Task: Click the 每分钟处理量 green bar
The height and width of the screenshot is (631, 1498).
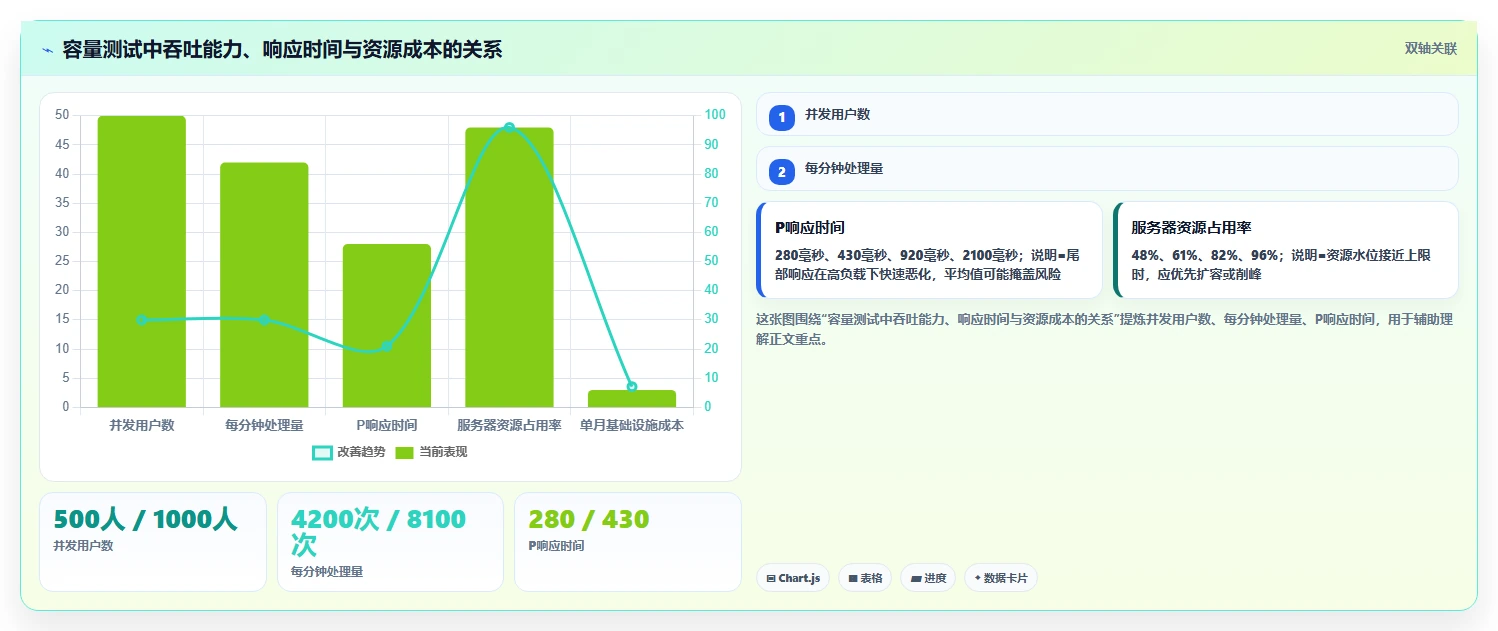Action: (x=264, y=285)
